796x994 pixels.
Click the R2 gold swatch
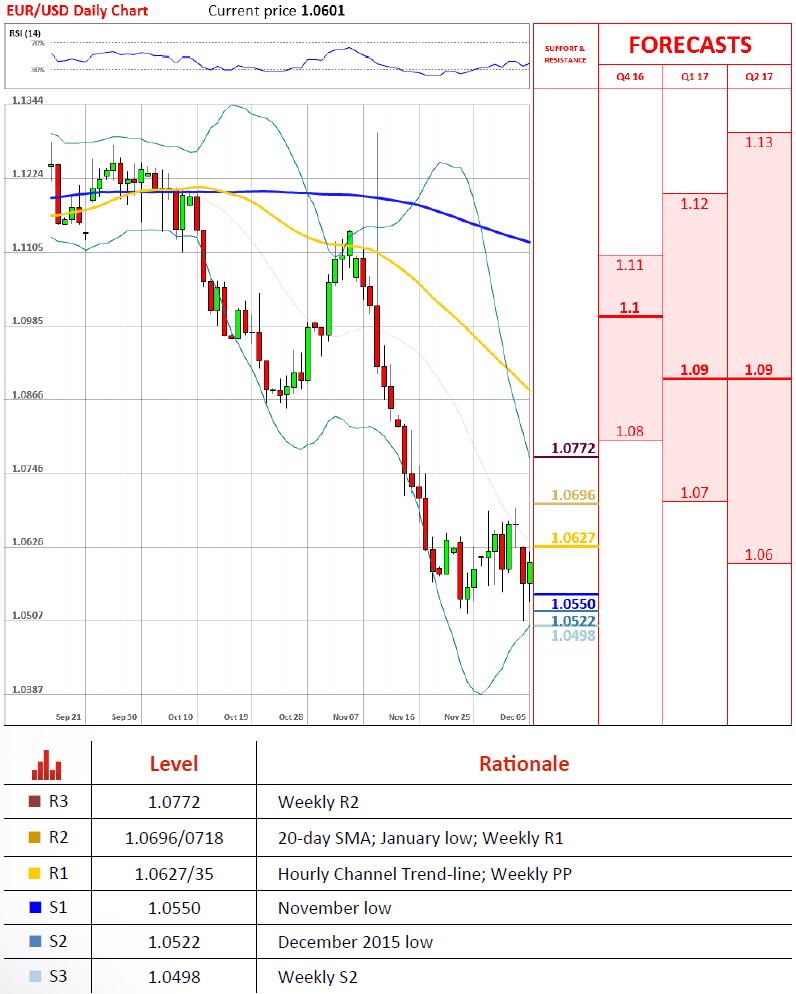click(x=35, y=837)
